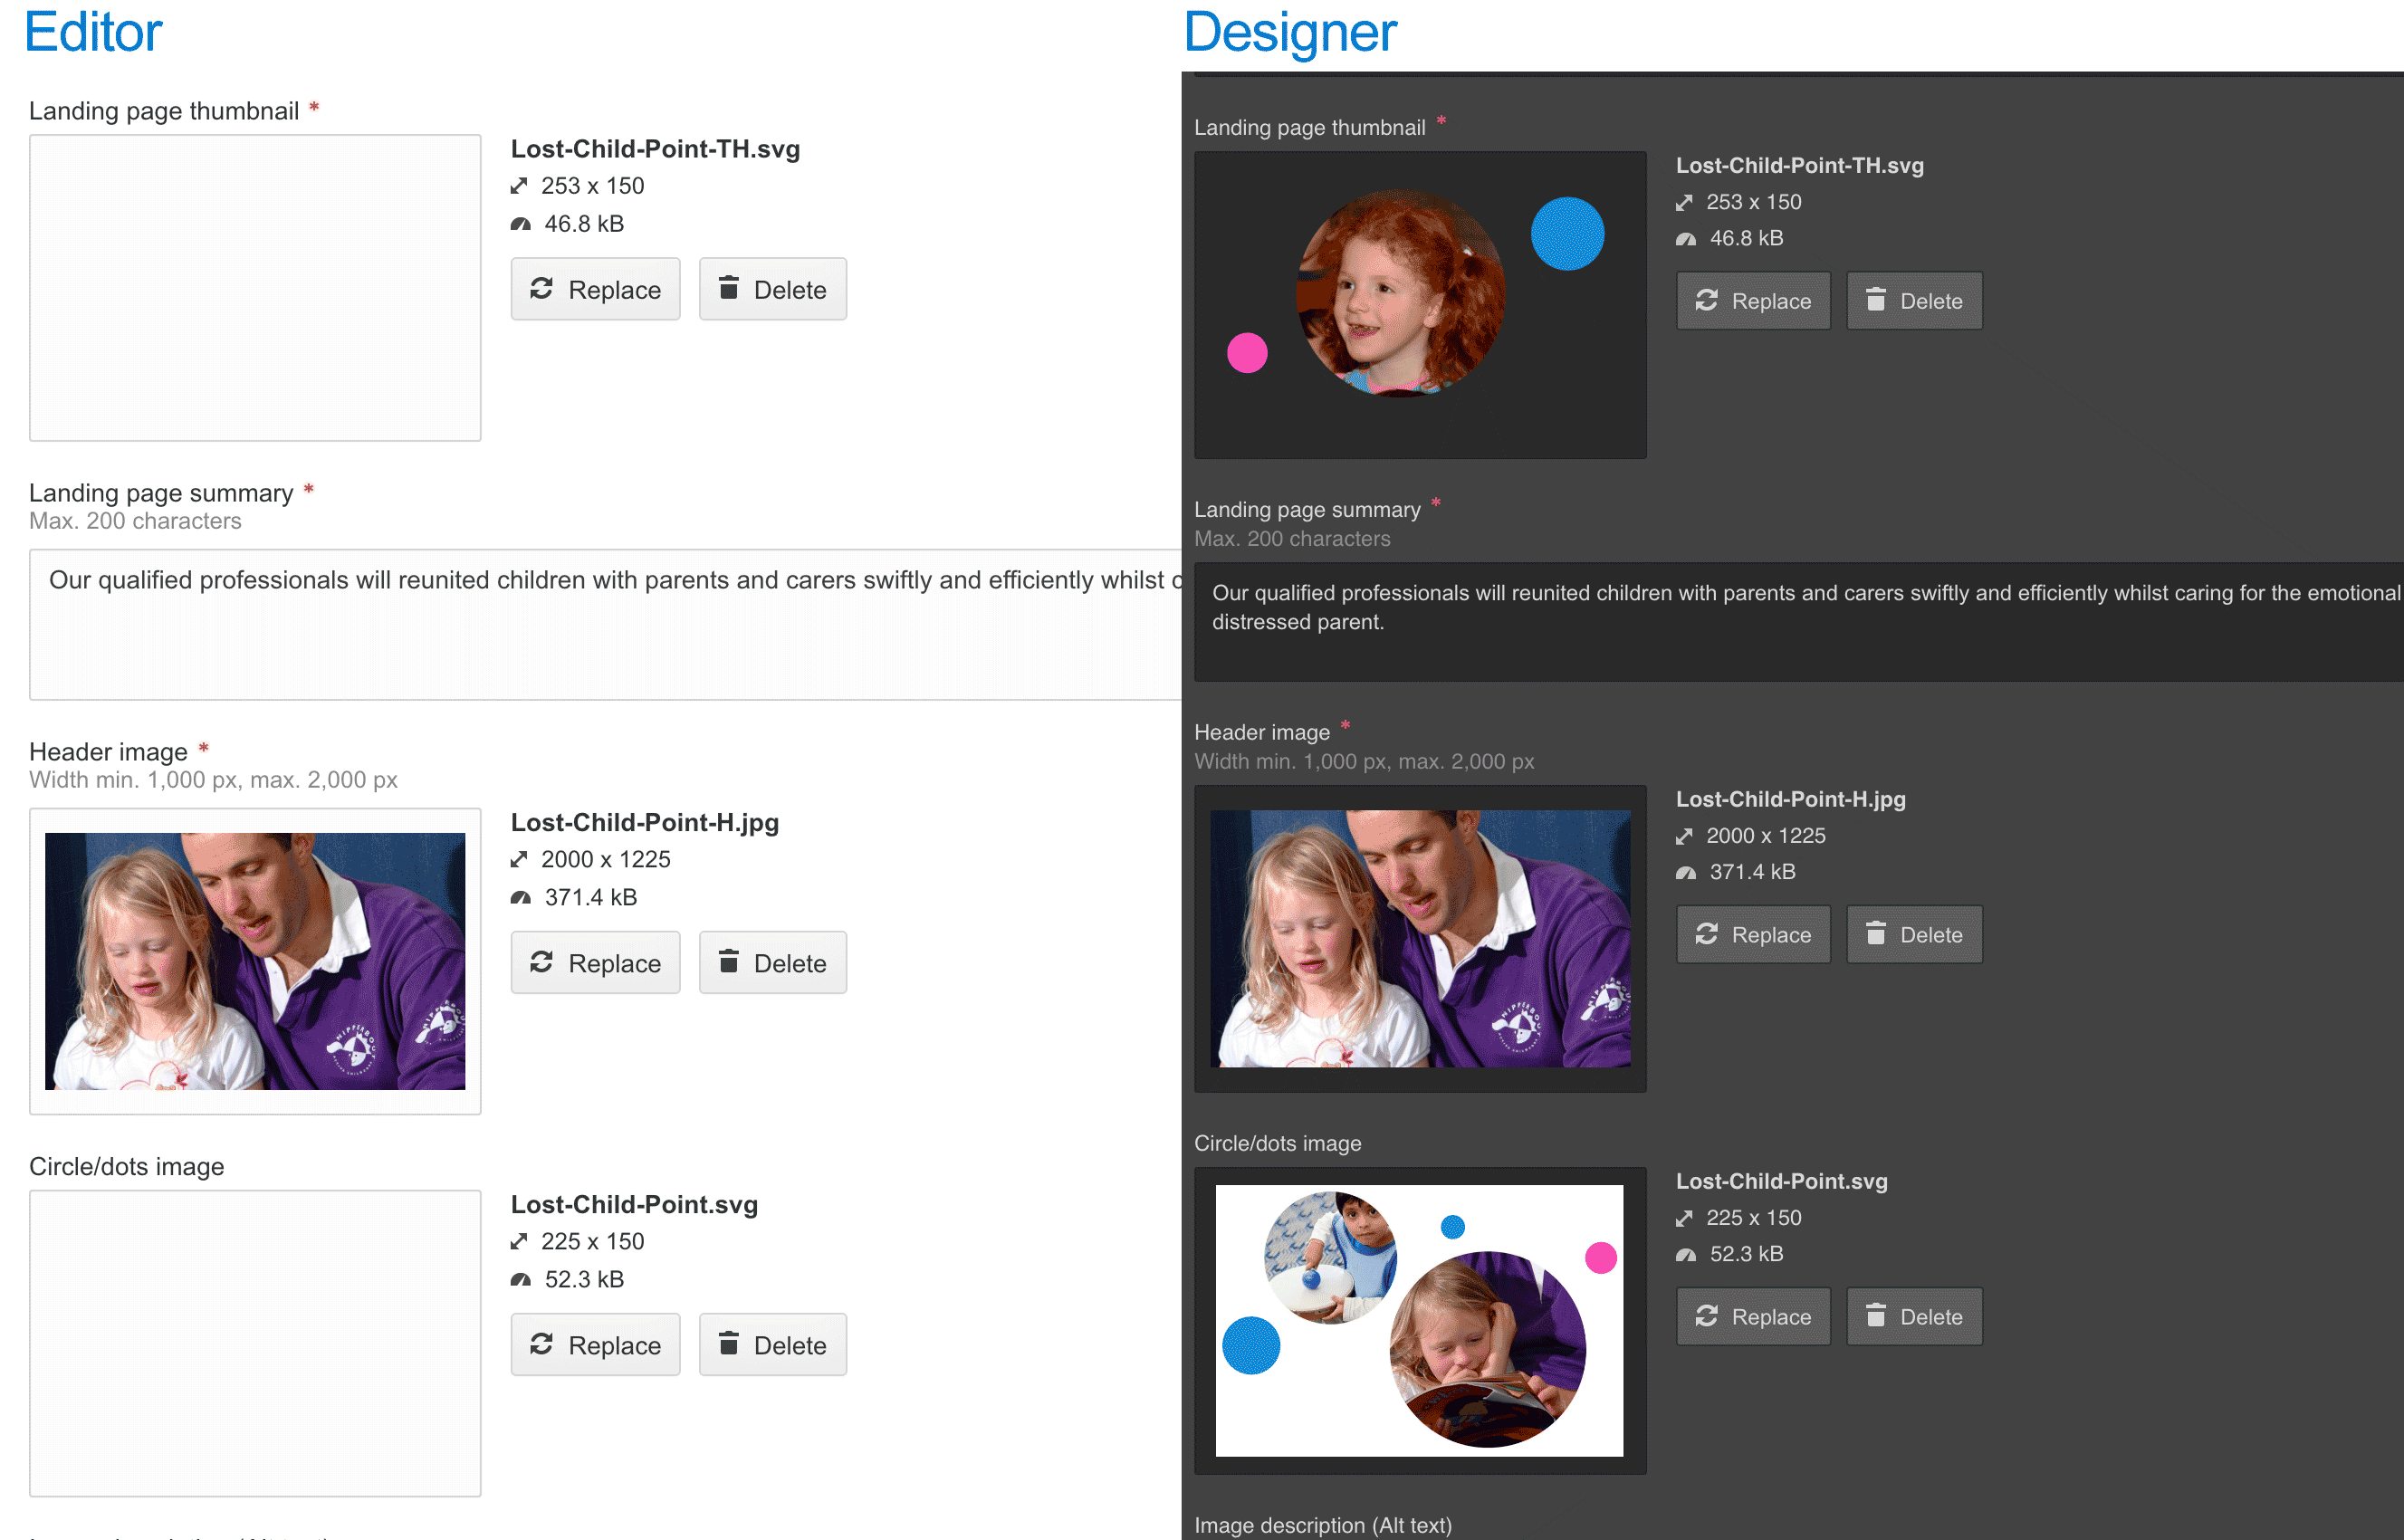Click the refresh icon for Circle/dots image in Designer

point(1707,1316)
